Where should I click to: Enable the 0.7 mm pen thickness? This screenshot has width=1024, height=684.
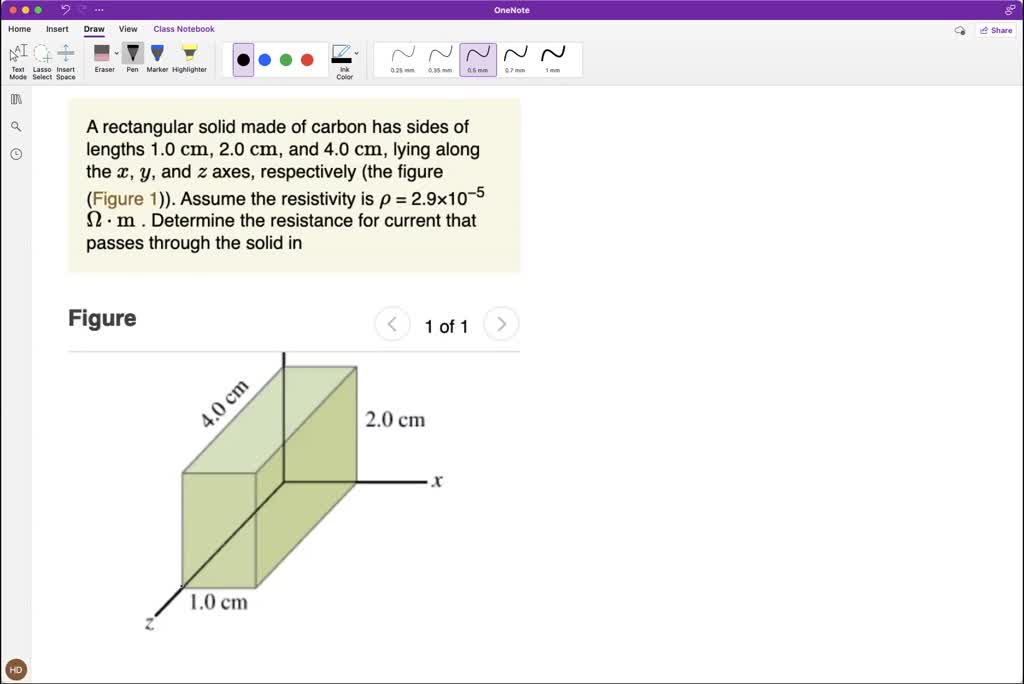click(515, 57)
